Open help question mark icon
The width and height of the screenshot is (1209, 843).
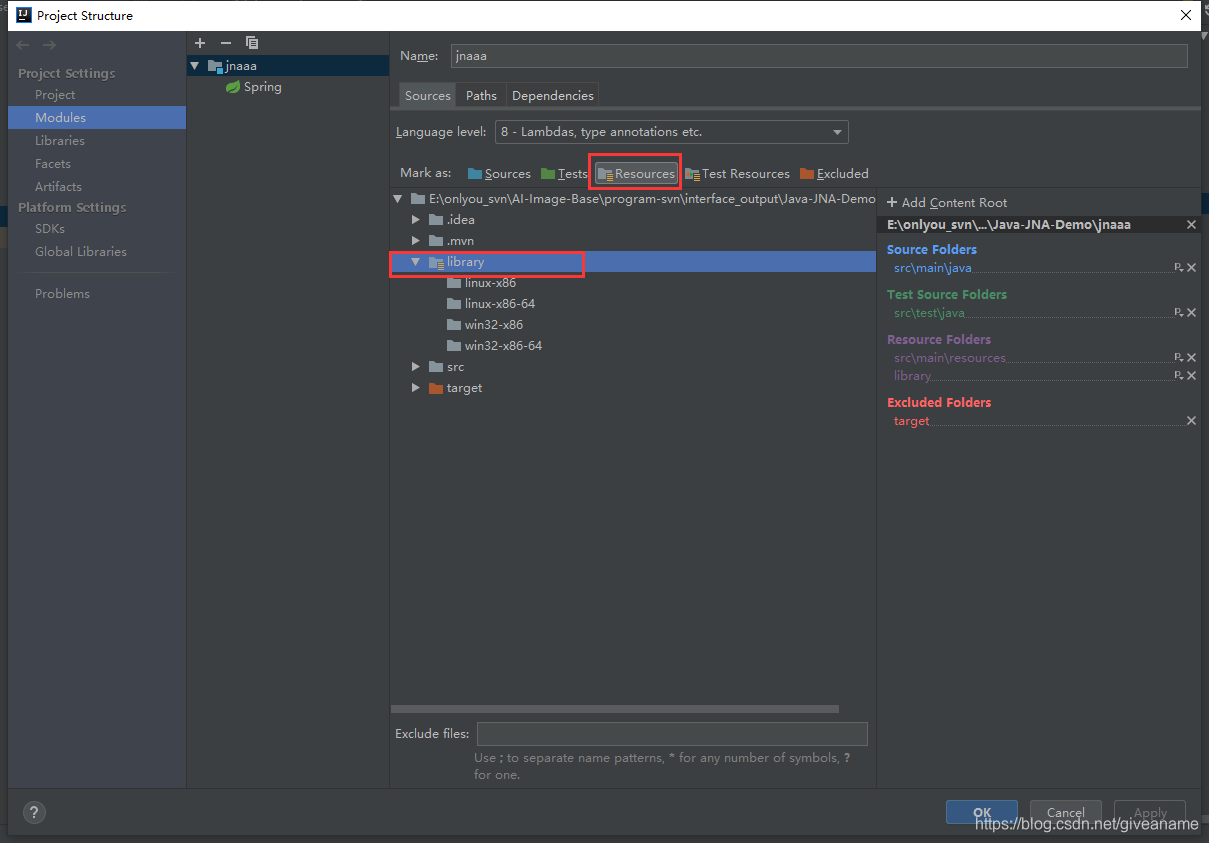coord(34,812)
